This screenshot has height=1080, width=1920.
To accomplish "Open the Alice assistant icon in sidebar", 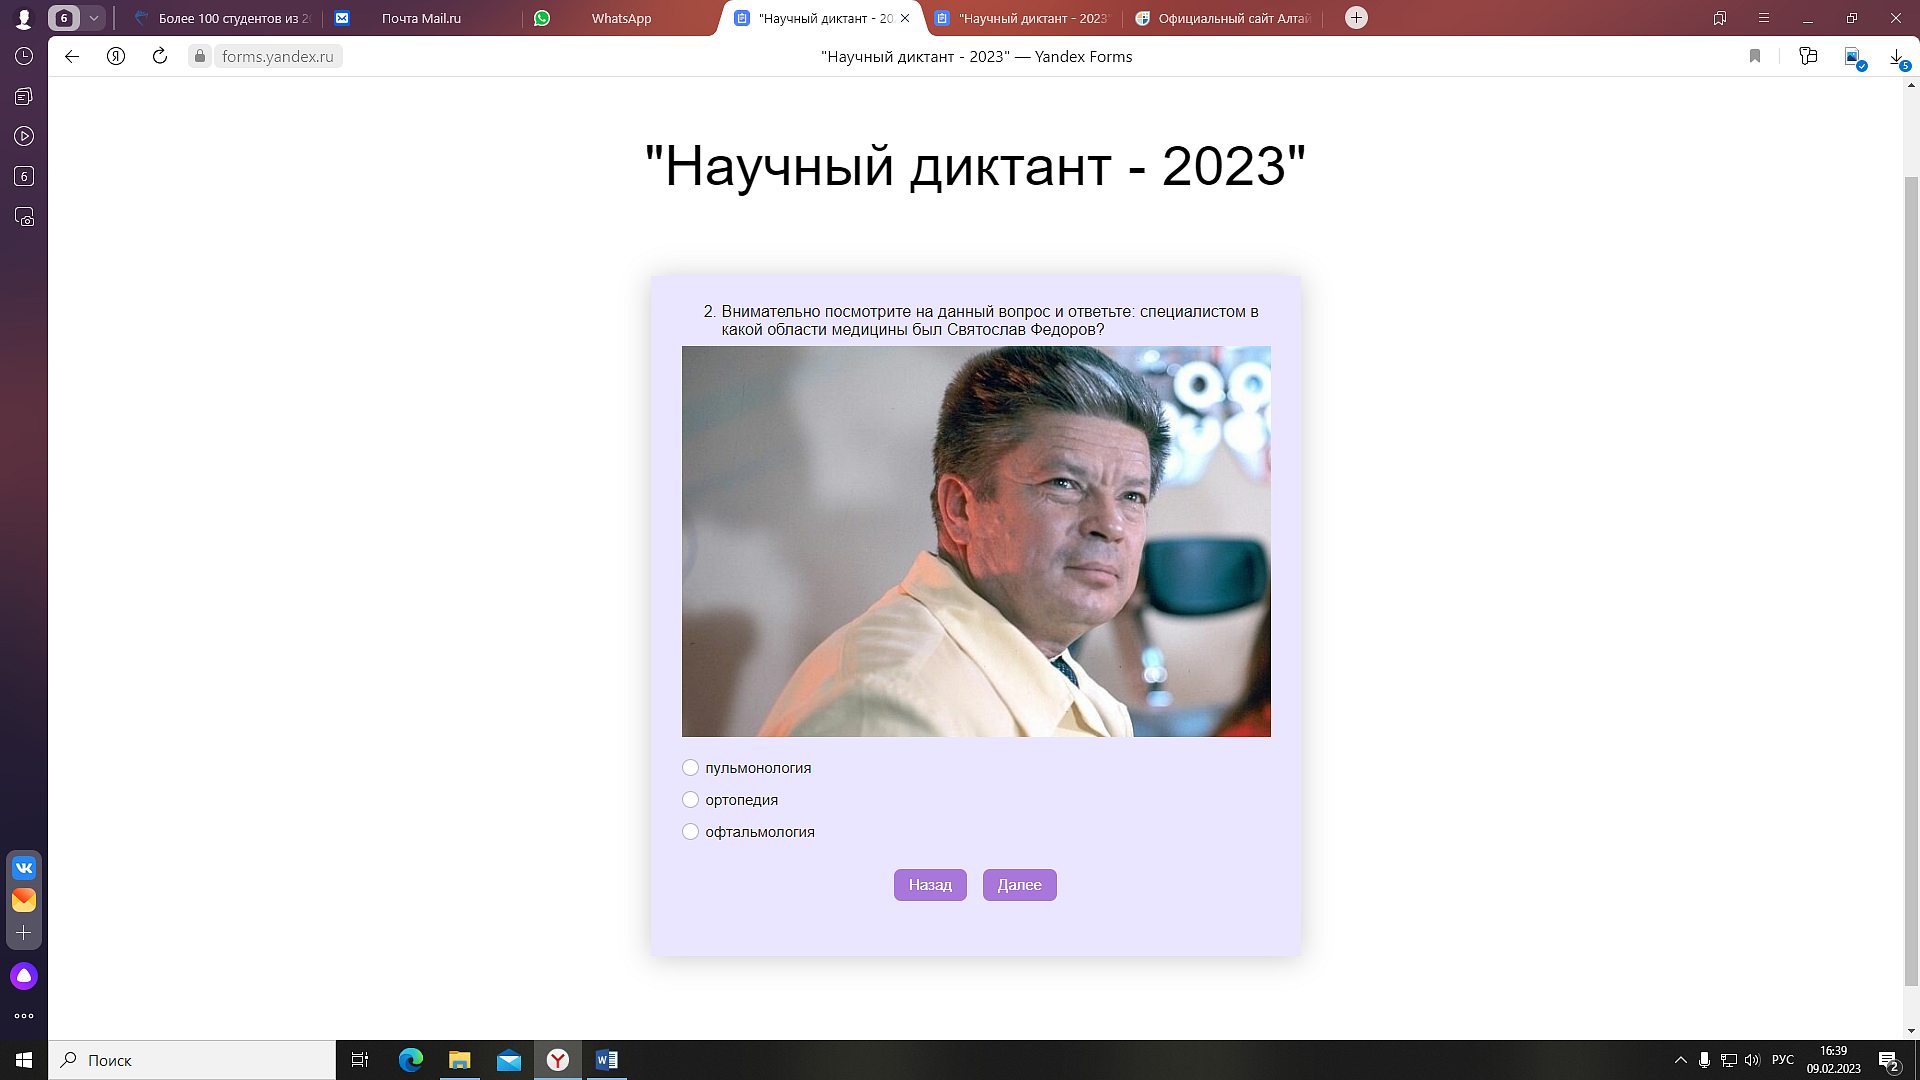I will (24, 976).
